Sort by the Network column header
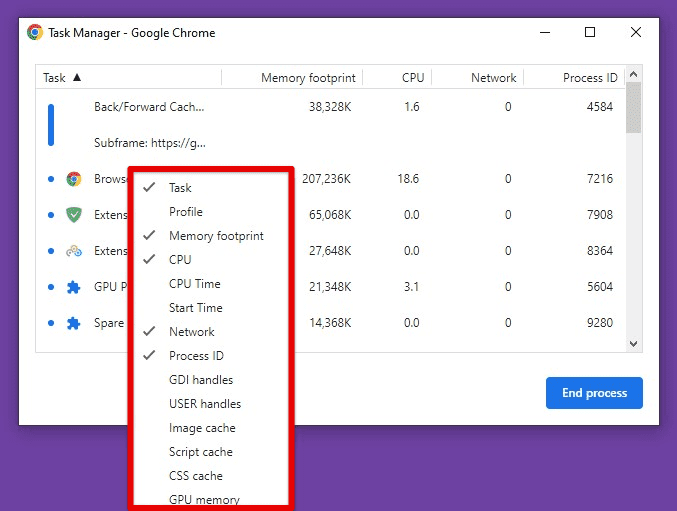The image size is (677, 511). pyautogui.click(x=478, y=78)
